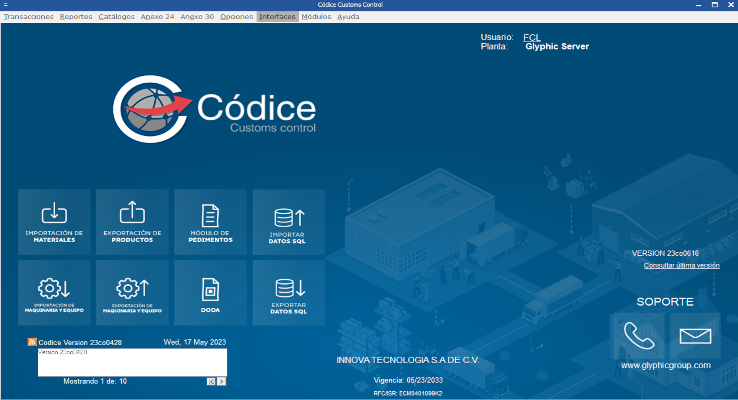The height and width of the screenshot is (400, 738).
Task: Open the Exportación de Productos tile
Action: coord(132,222)
